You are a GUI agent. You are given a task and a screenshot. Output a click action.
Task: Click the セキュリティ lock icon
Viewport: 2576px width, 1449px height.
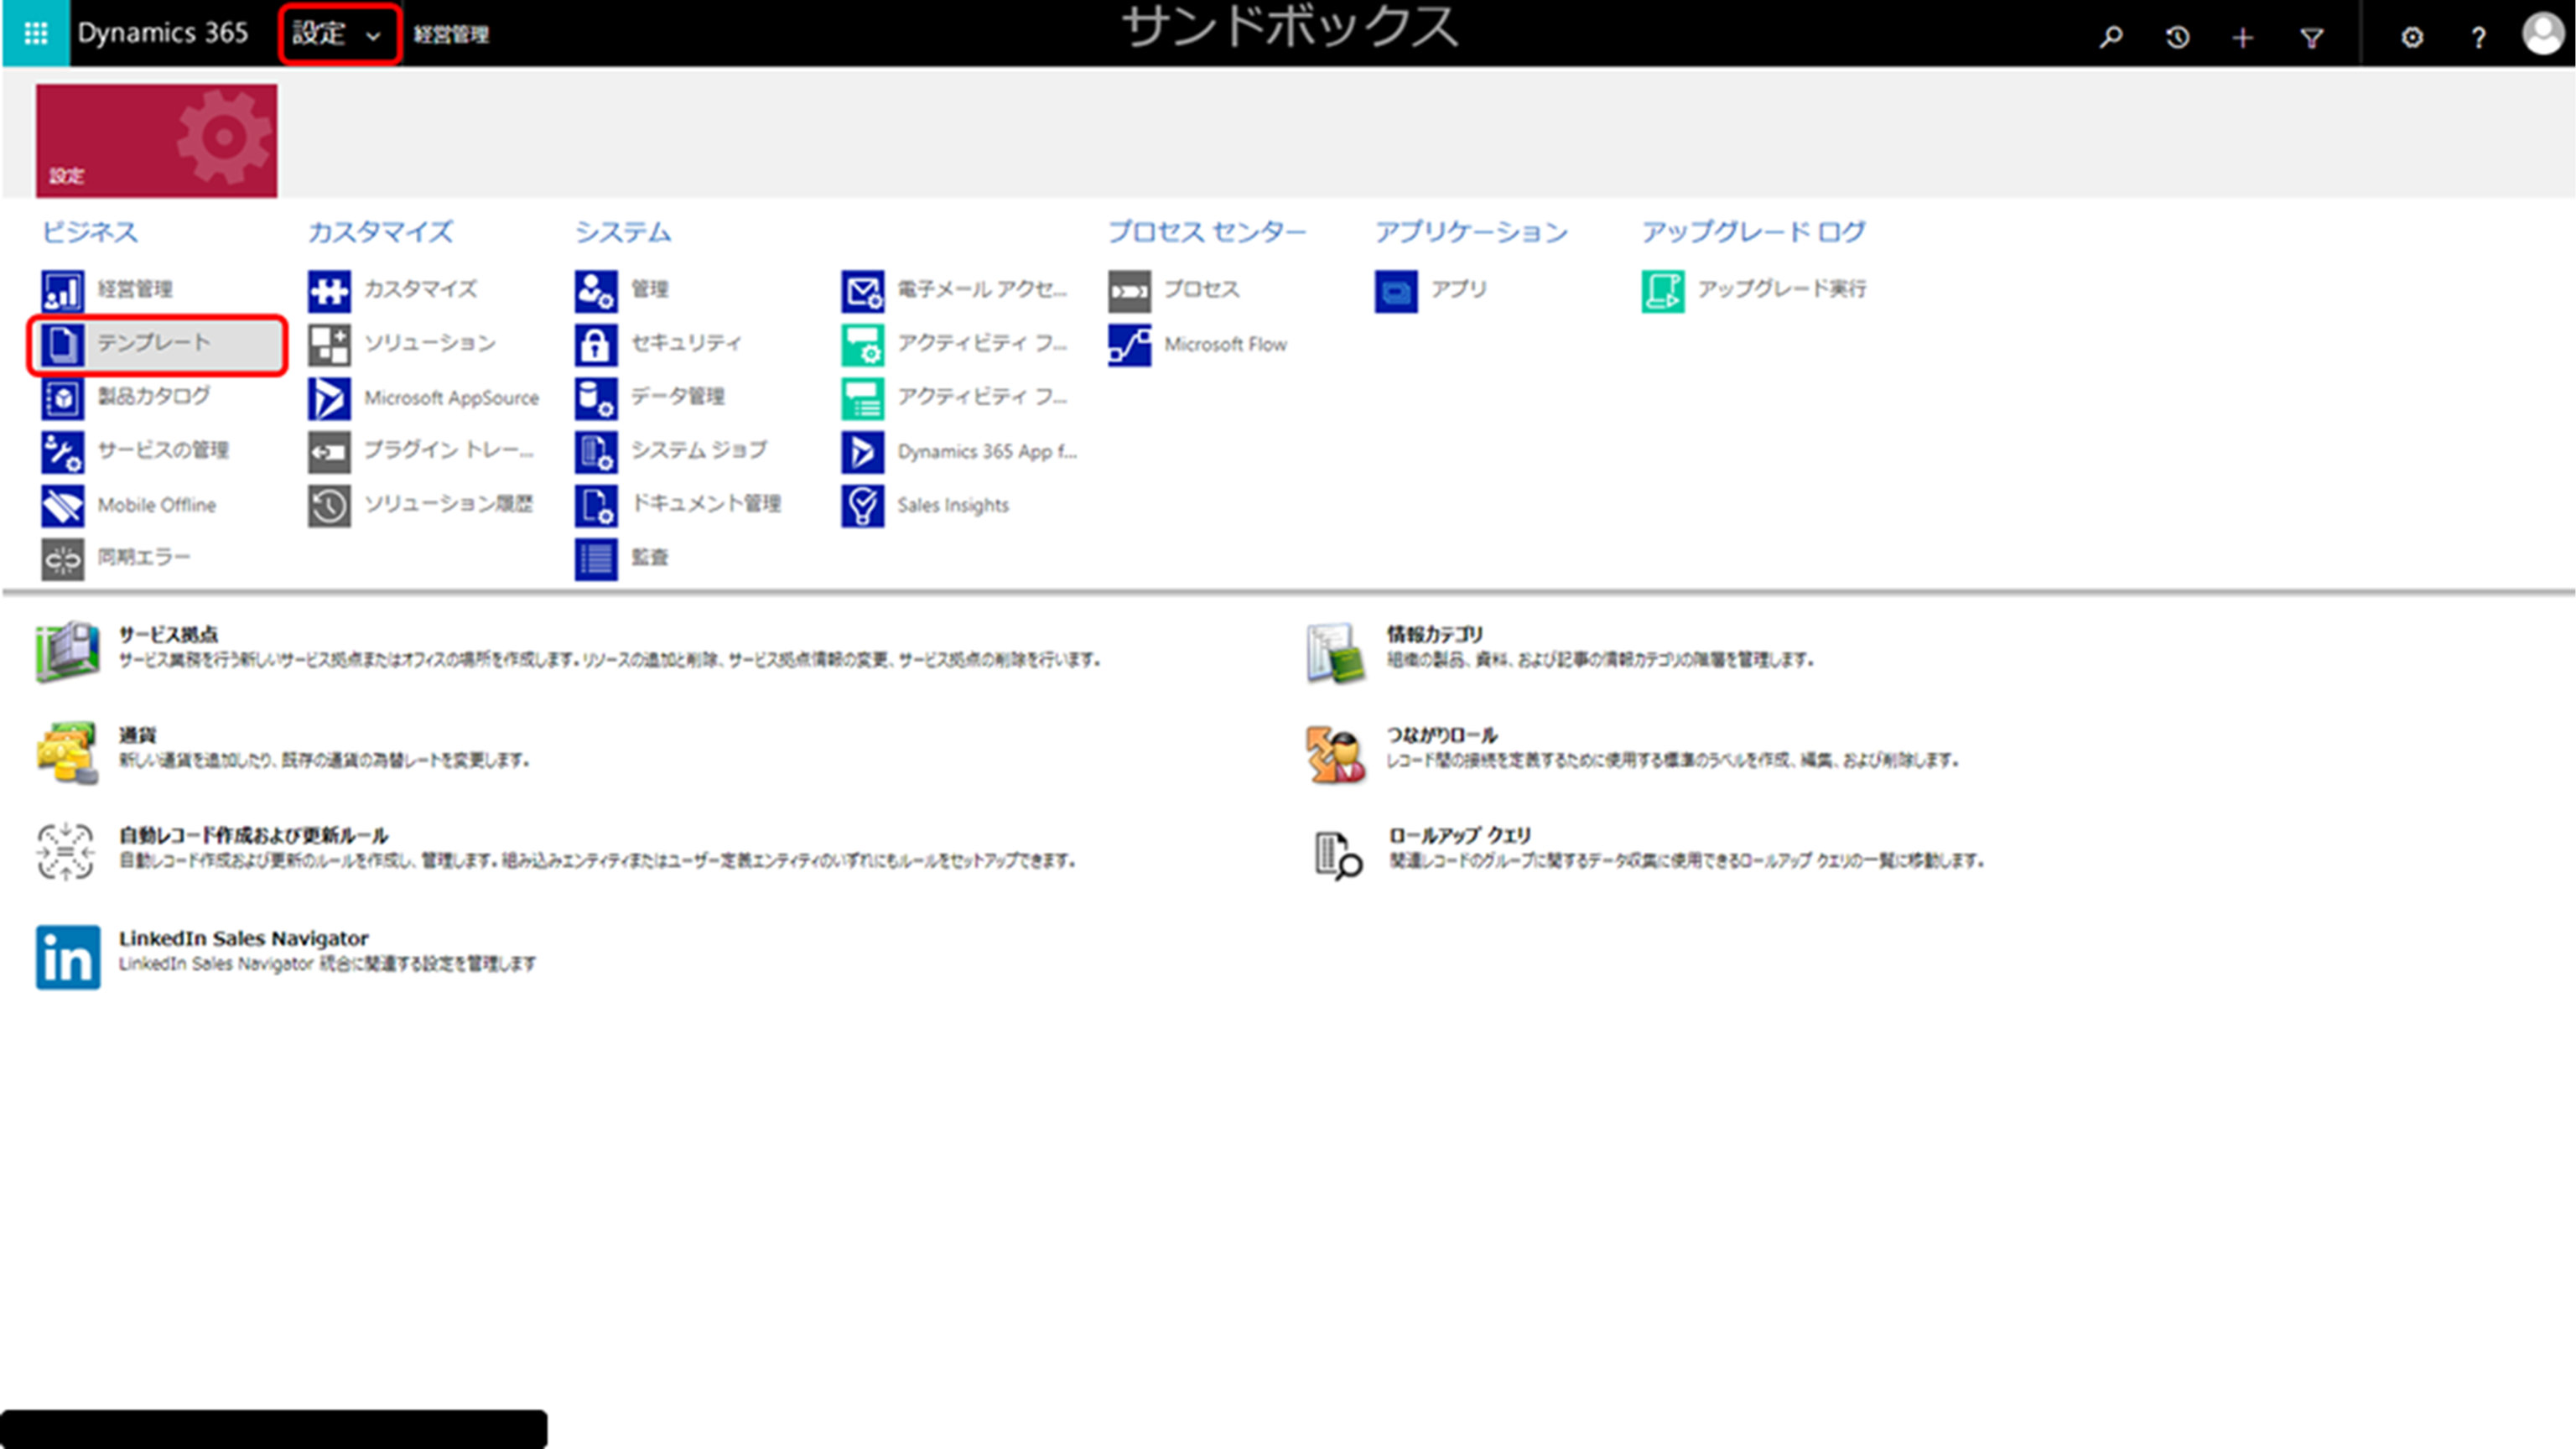(596, 345)
